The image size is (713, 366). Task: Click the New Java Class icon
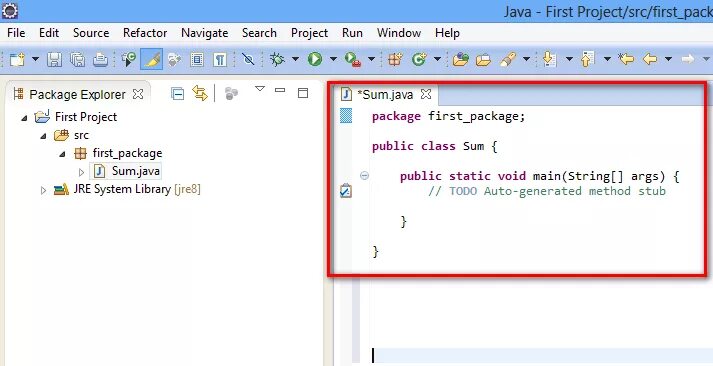(x=419, y=60)
